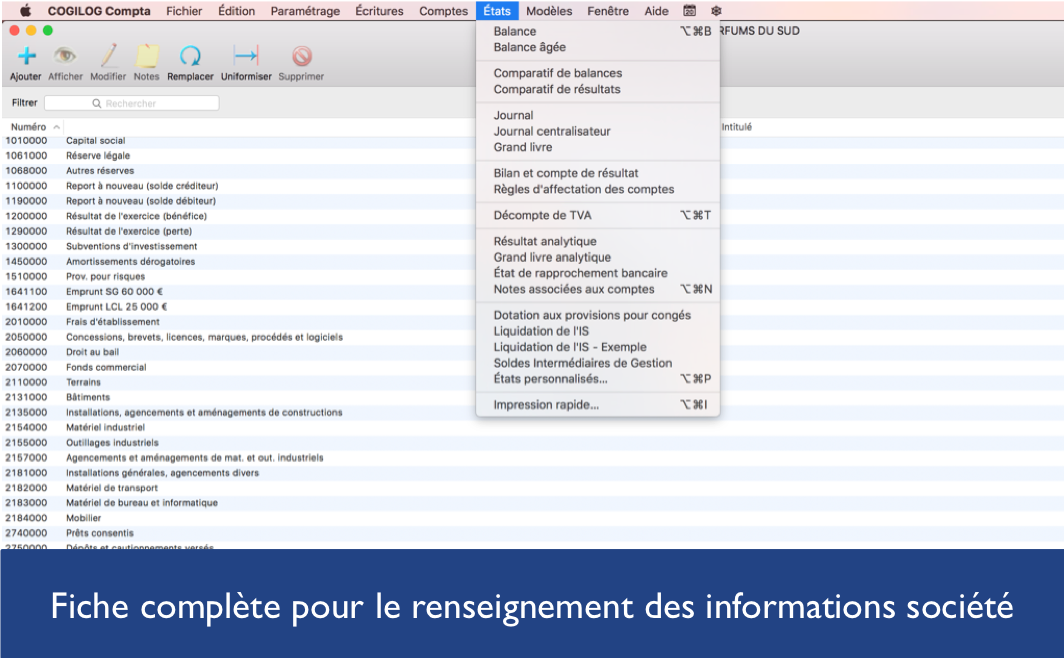This screenshot has width=1064, height=658.
Task: Choose Résultat analytique
Action: tap(598, 241)
